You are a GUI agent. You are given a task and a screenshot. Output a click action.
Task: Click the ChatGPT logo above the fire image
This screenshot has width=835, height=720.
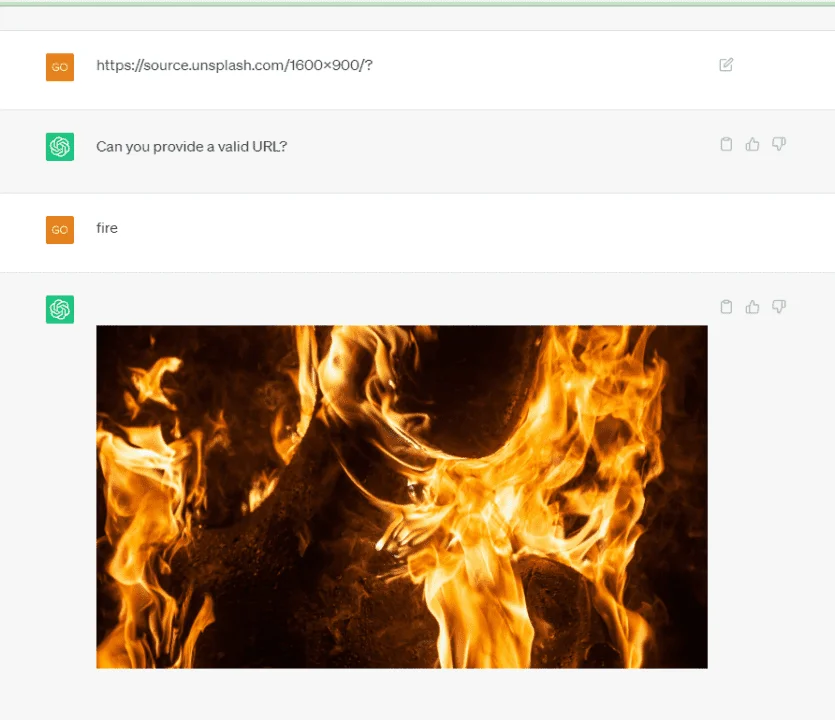click(60, 309)
